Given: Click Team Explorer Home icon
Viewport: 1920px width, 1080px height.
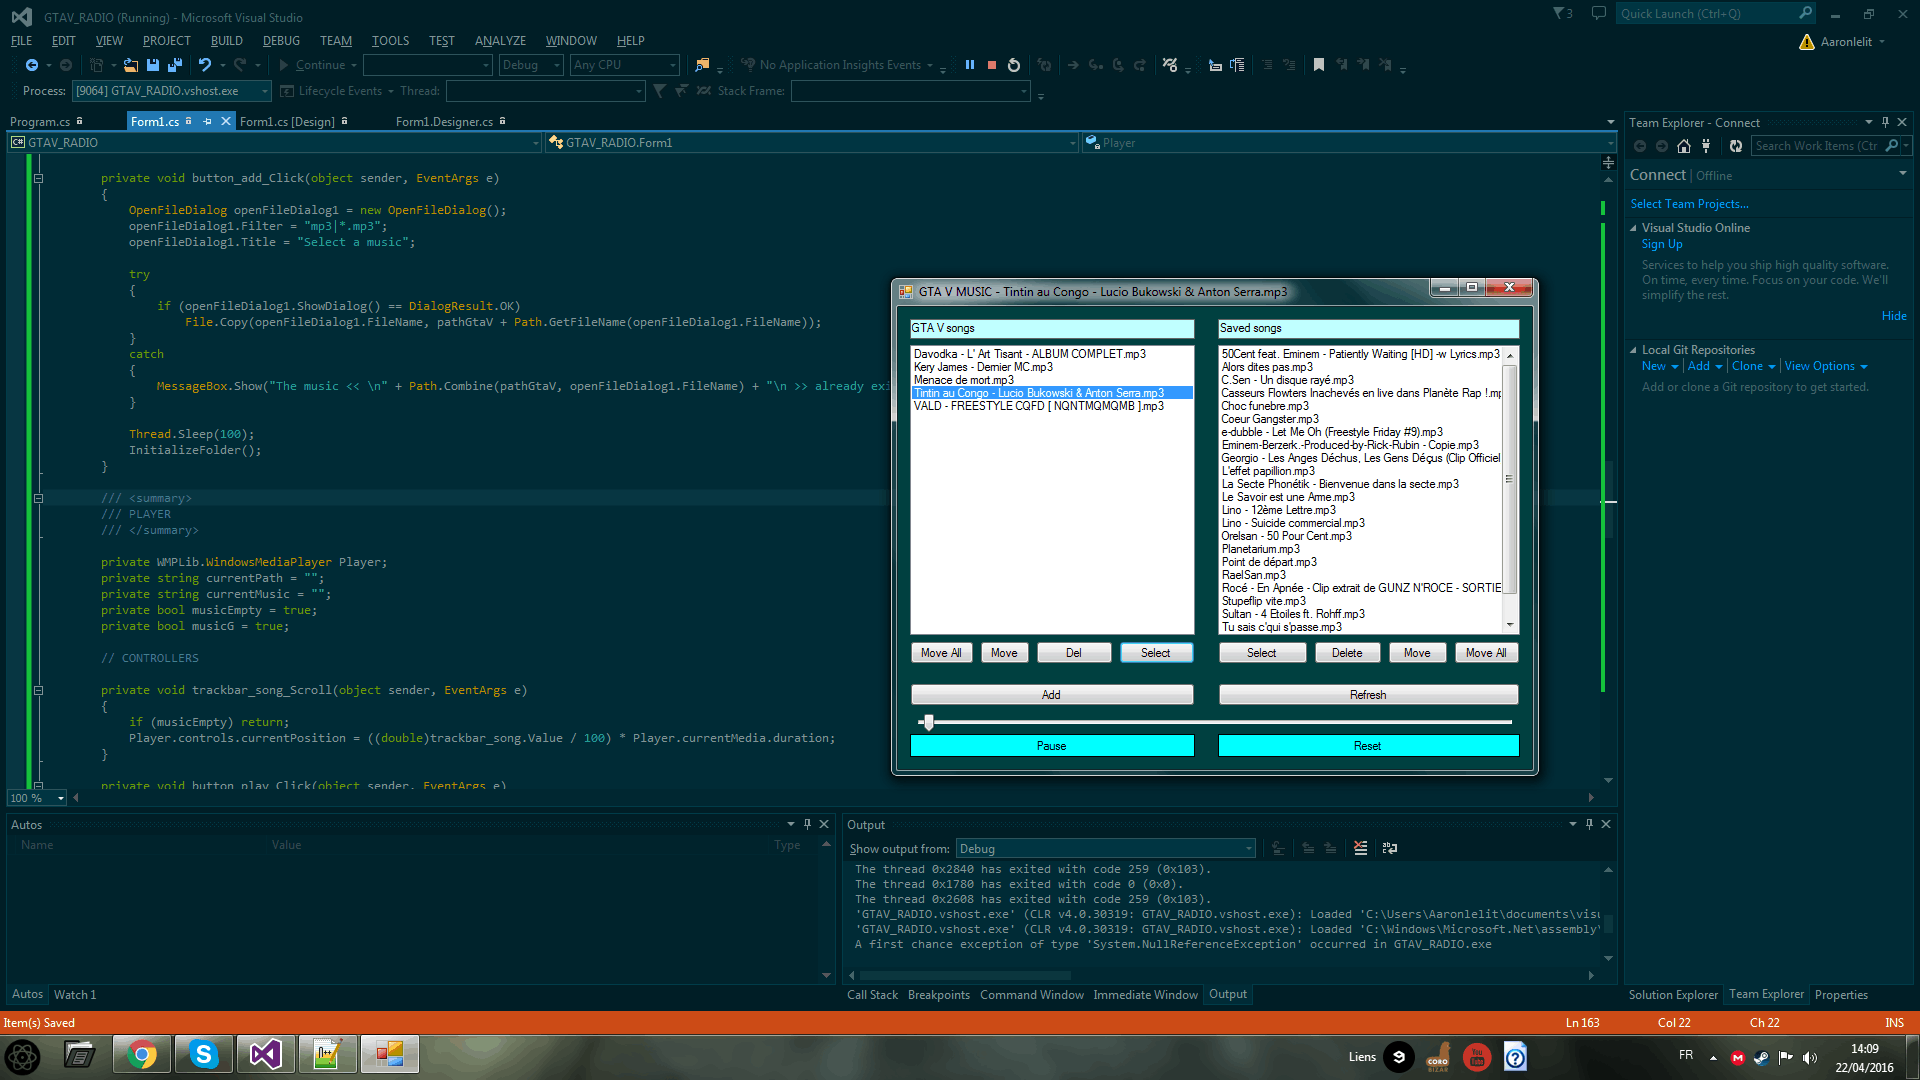Looking at the screenshot, I should (x=1684, y=146).
